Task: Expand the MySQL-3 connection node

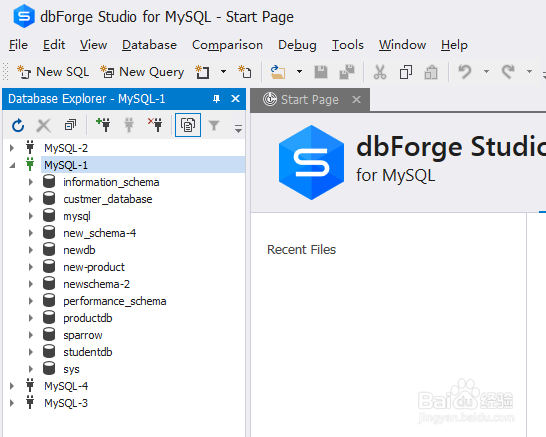Action: coord(12,403)
